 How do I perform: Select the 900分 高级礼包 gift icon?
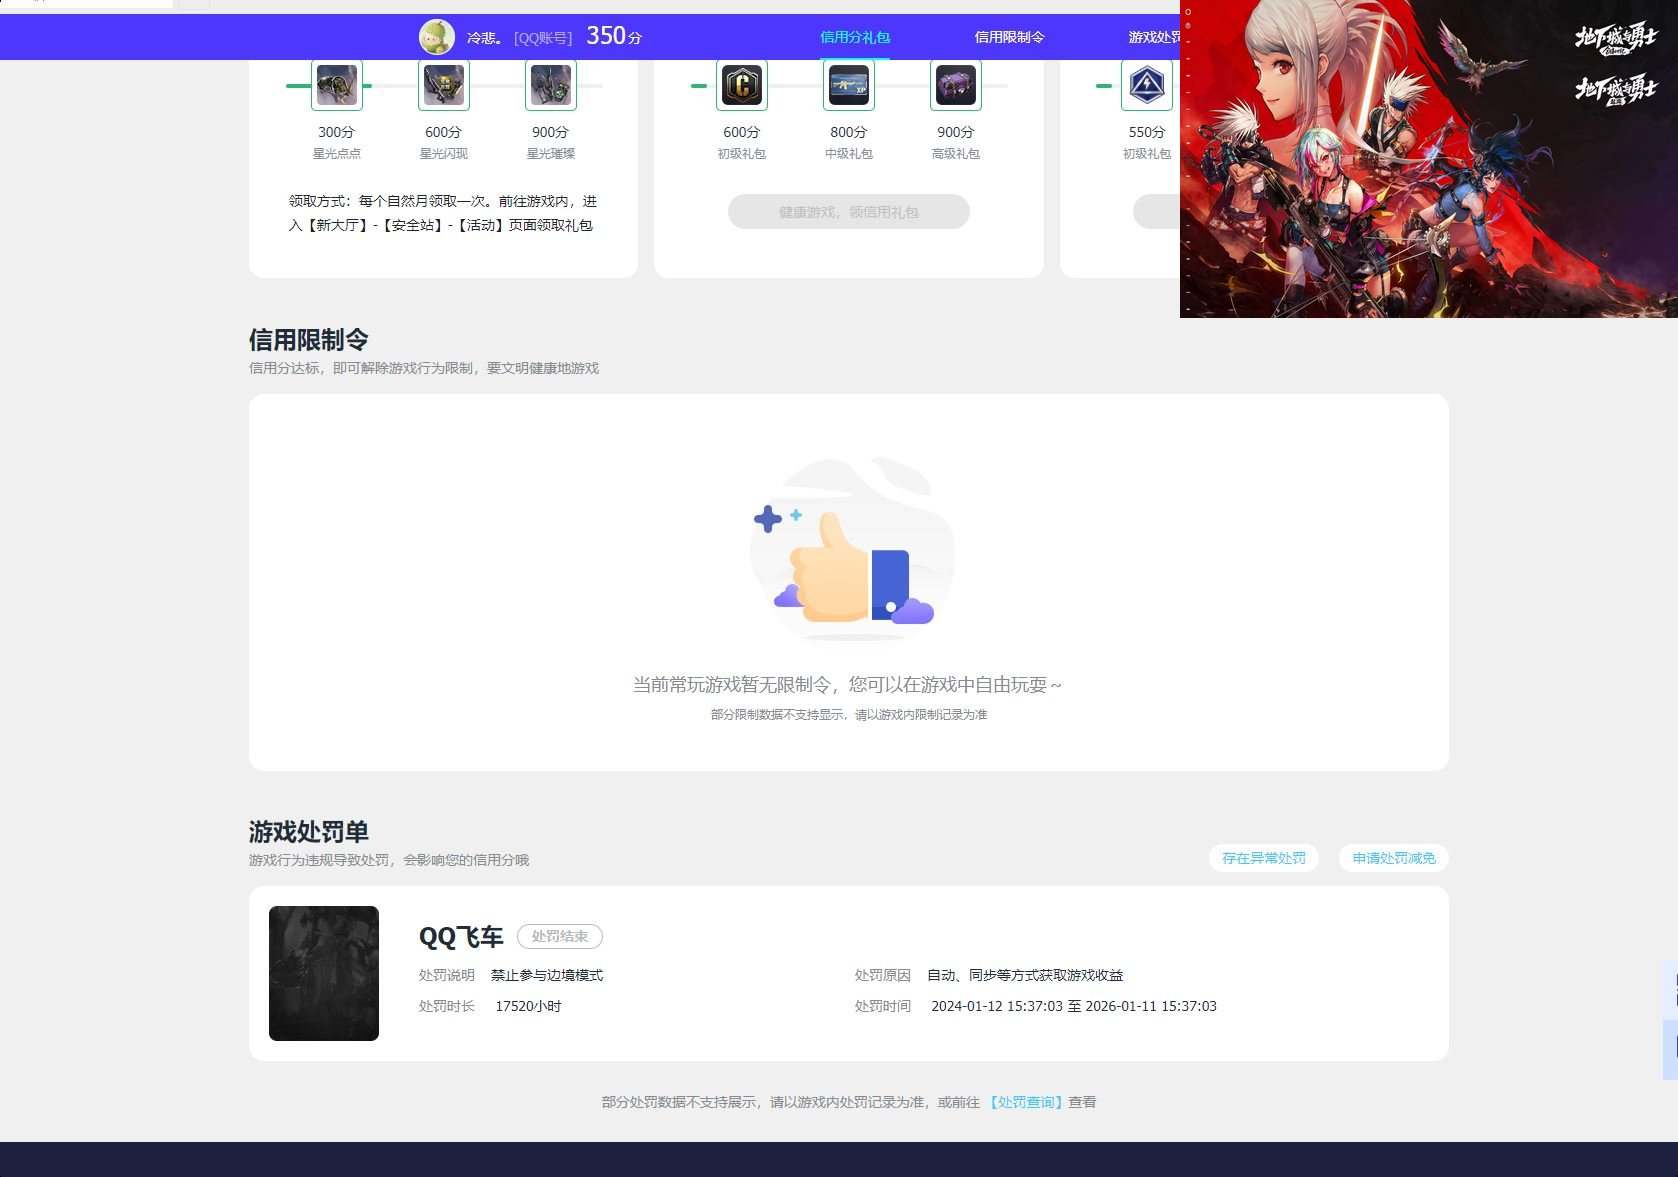[x=956, y=85]
